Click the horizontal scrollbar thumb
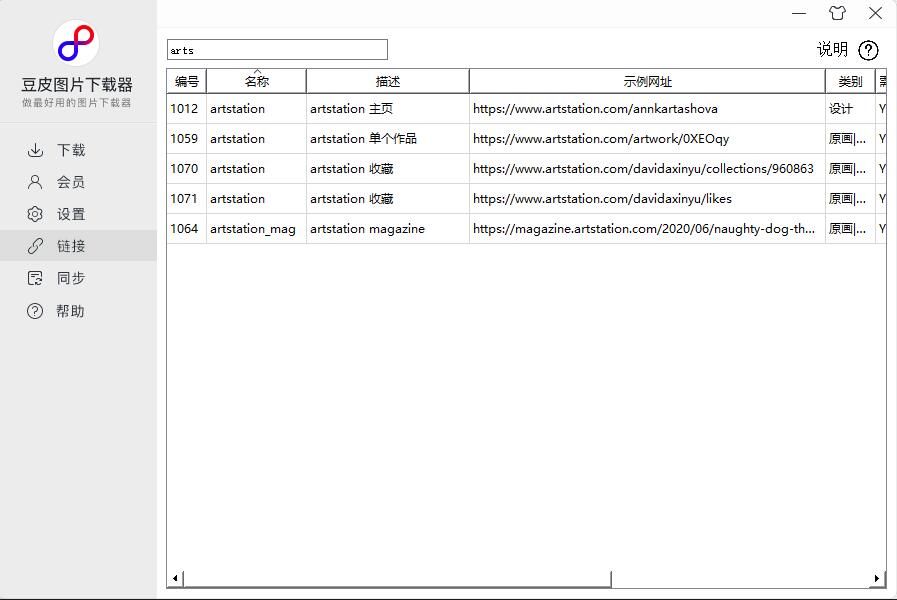The width and height of the screenshot is (897, 600). coord(397,578)
